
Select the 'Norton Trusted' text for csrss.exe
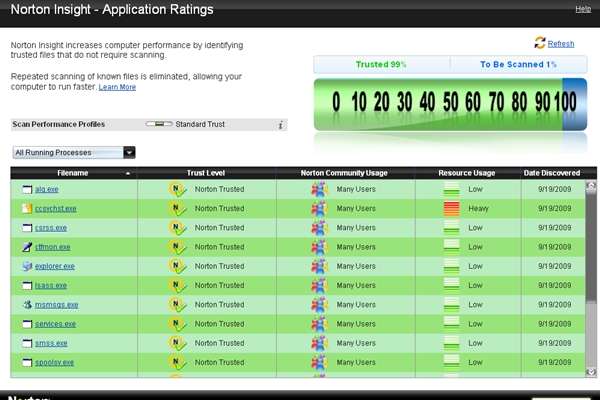(x=219, y=228)
